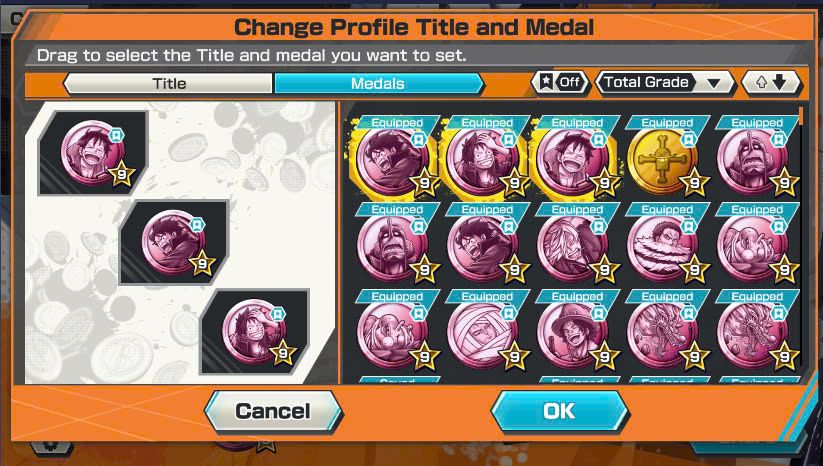823x466 pixels.
Task: Select the dragon medal at the end of the third row
Action: (753, 333)
